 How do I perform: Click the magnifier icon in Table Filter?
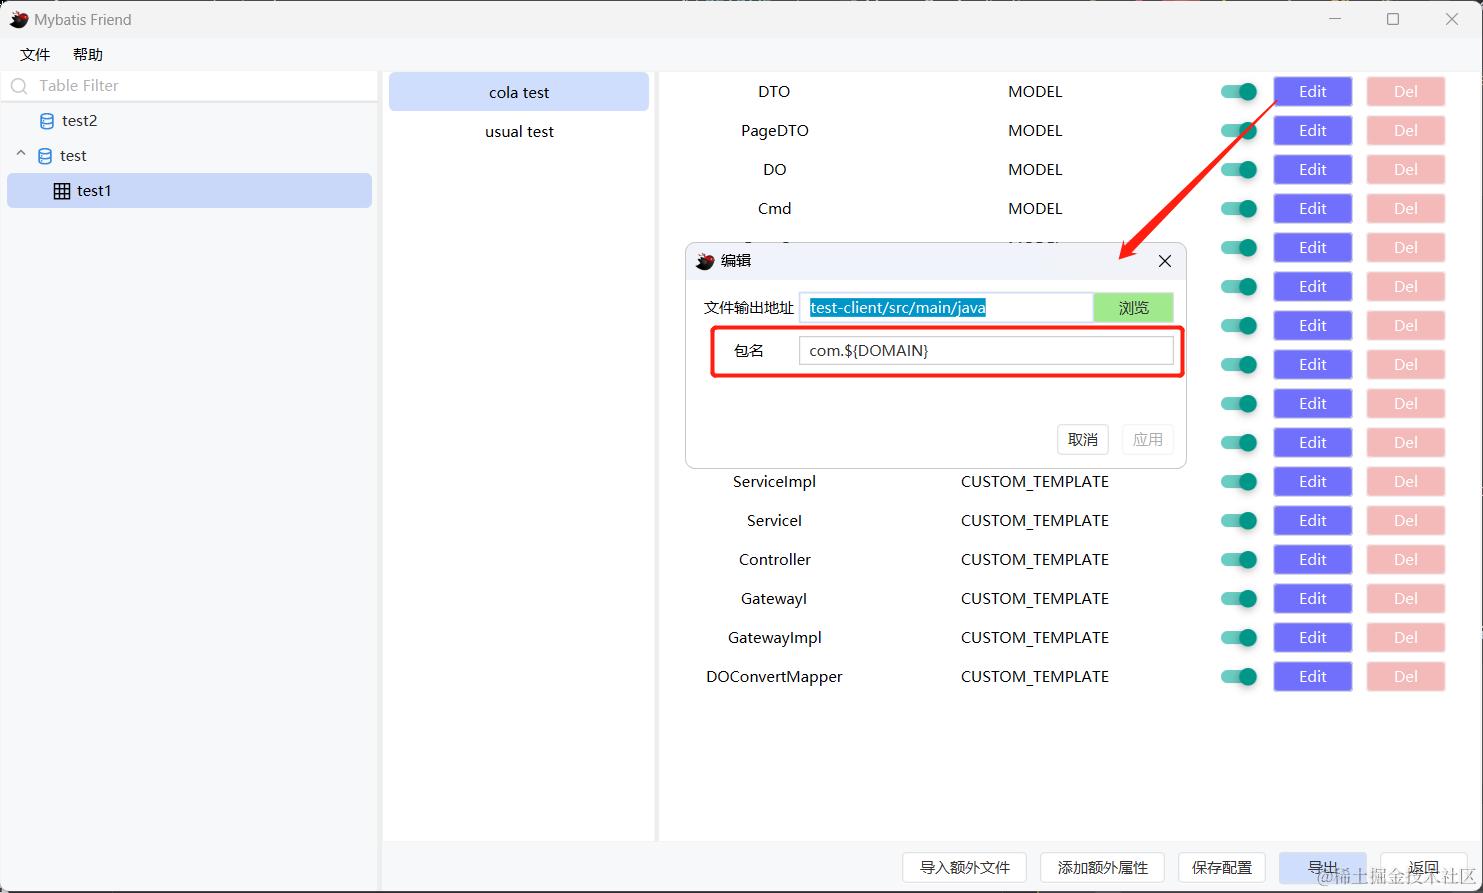click(x=19, y=86)
